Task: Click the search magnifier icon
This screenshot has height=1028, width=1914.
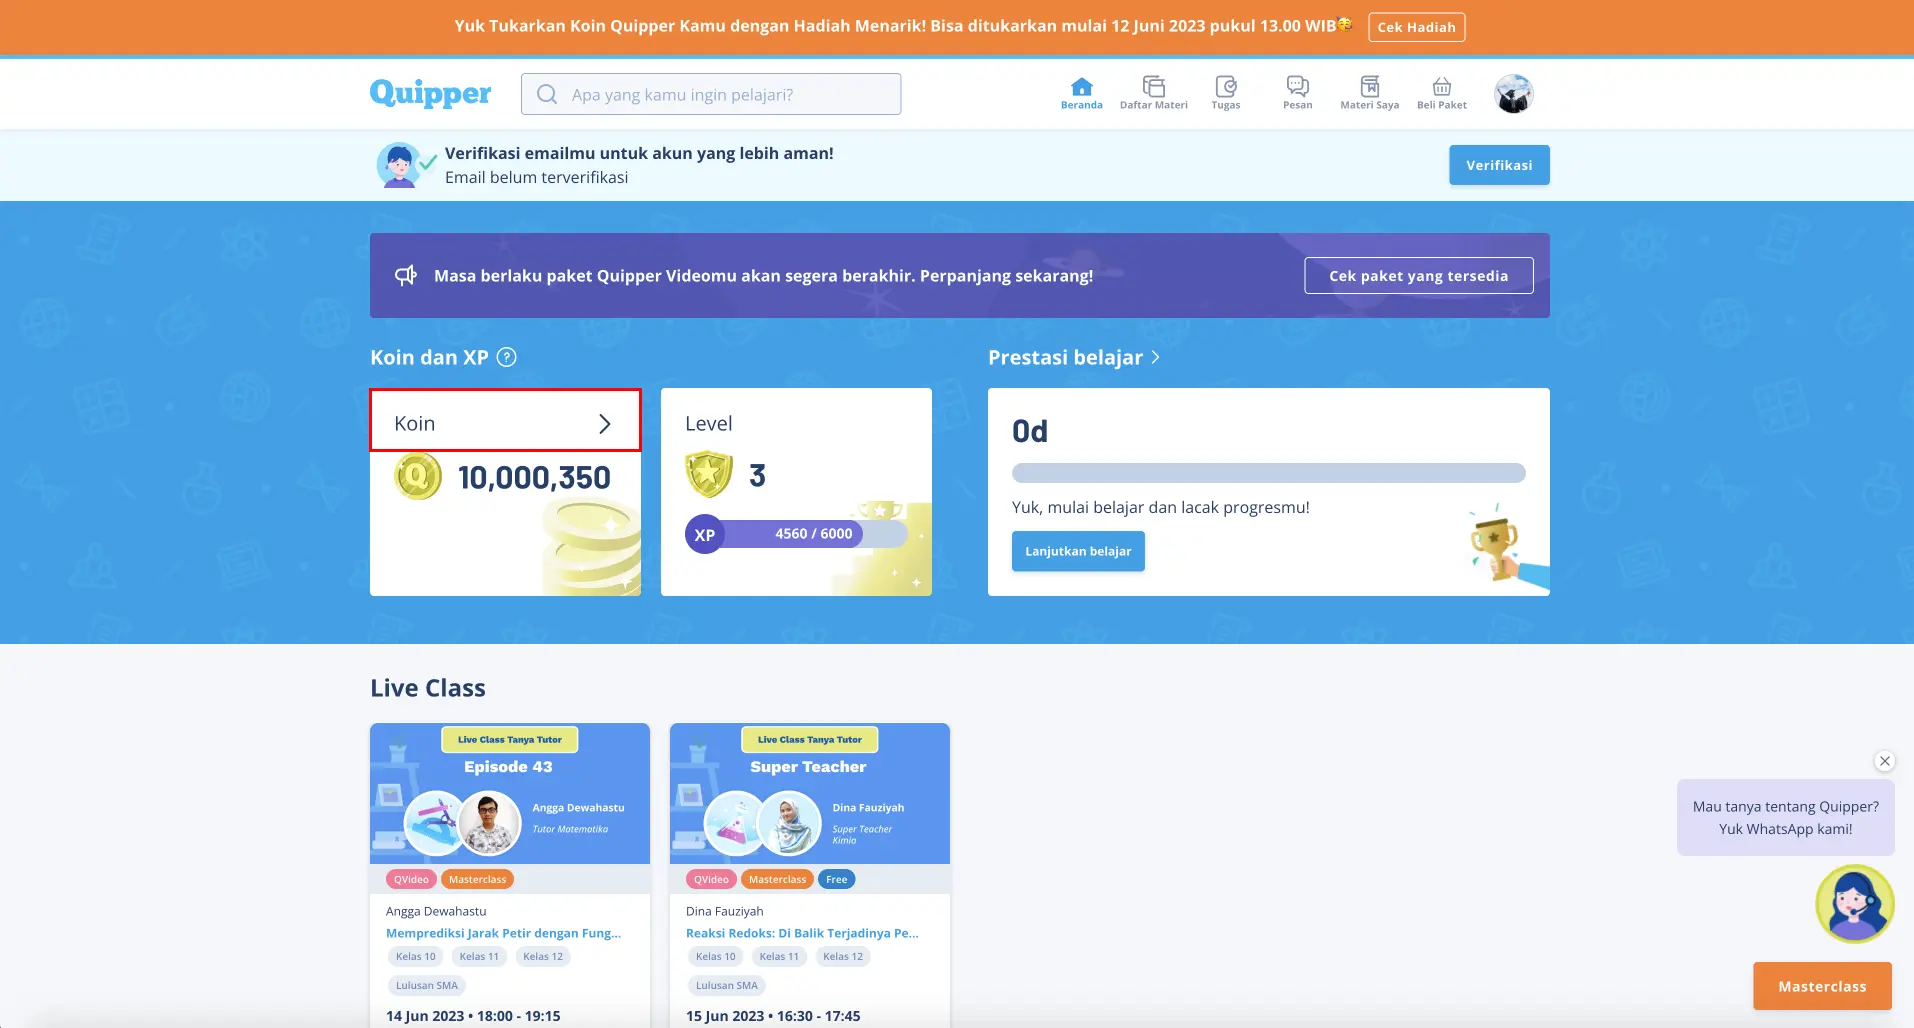Action: [x=547, y=94]
